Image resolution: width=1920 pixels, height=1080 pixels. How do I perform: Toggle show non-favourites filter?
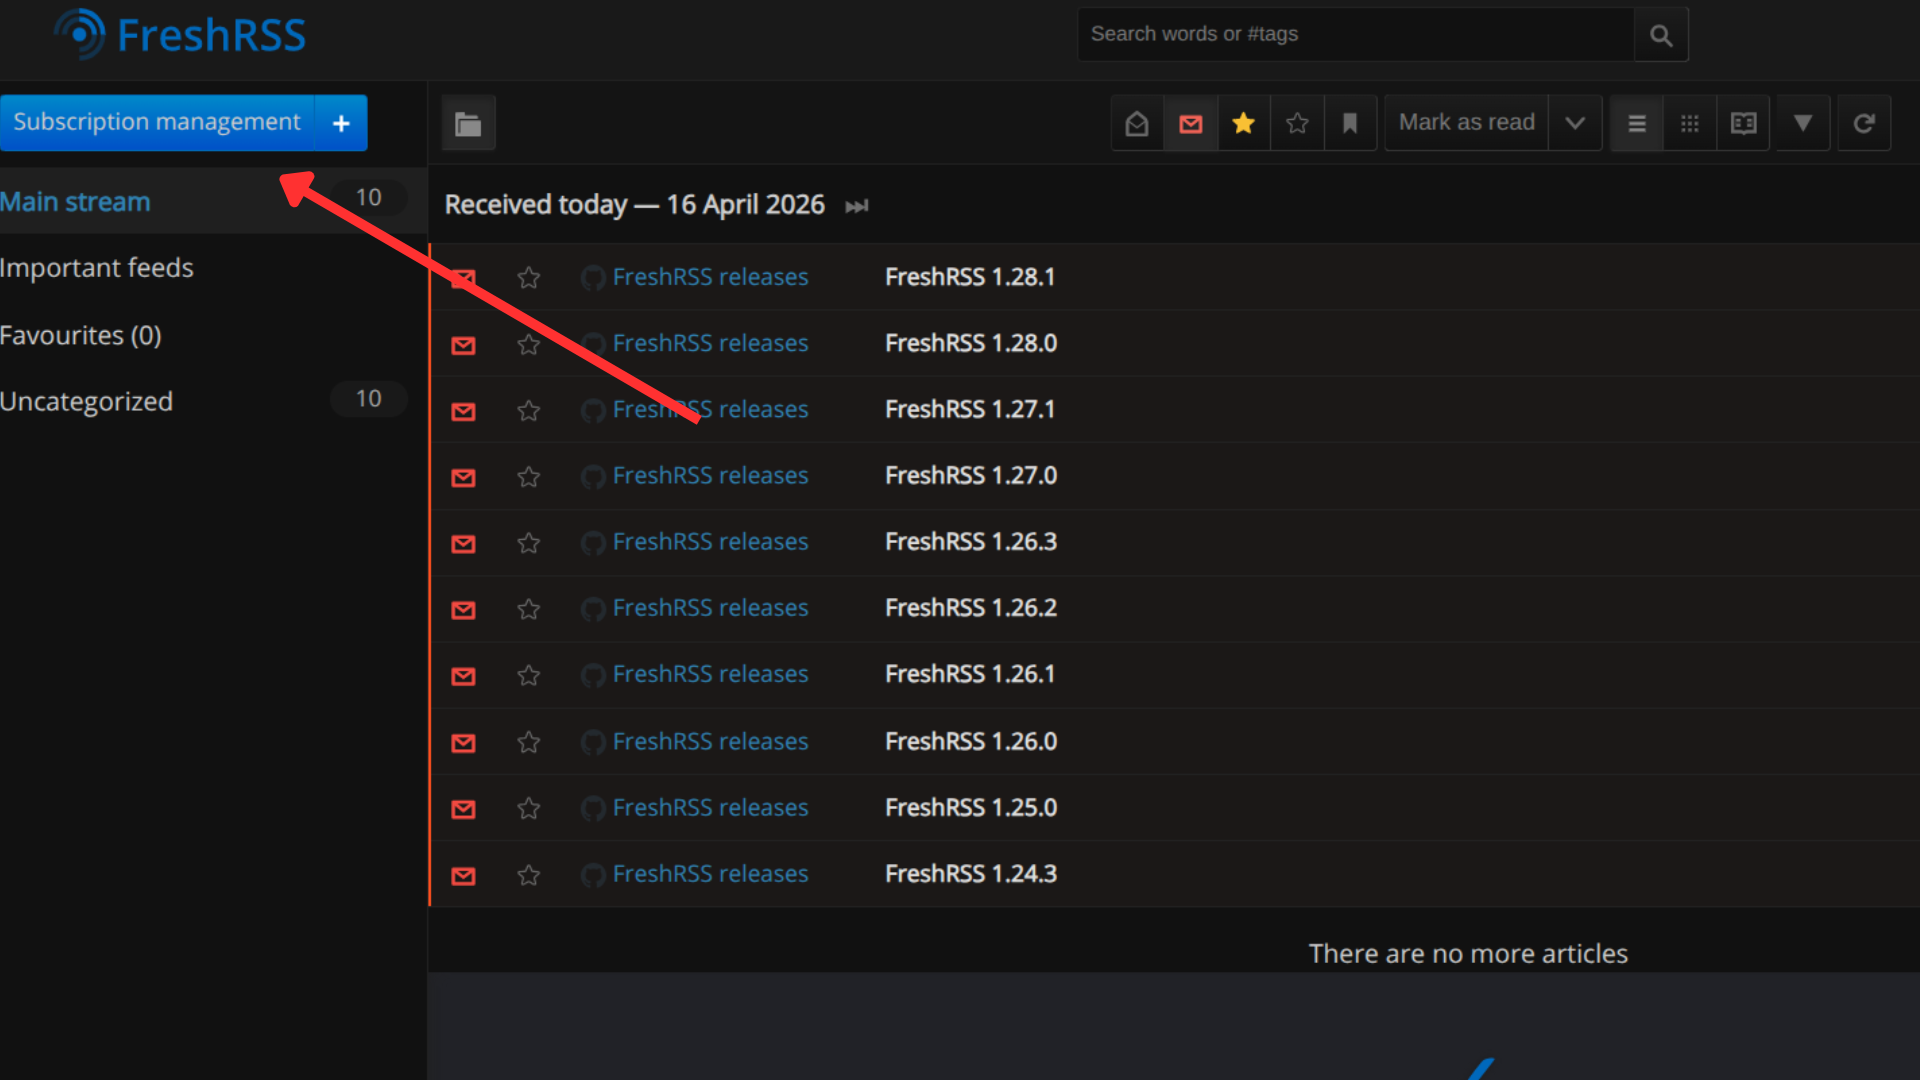click(1297, 123)
